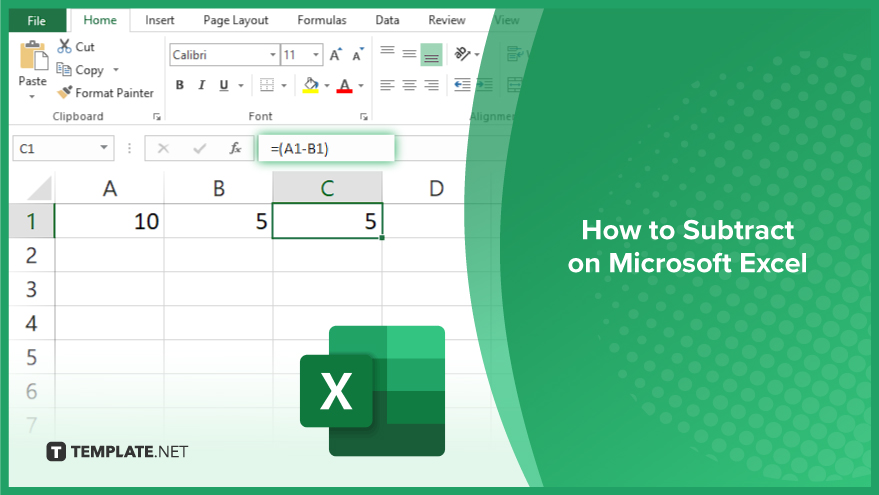The height and width of the screenshot is (495, 879).
Task: Expand the Font Color dropdown arrow
Action: coord(361,86)
